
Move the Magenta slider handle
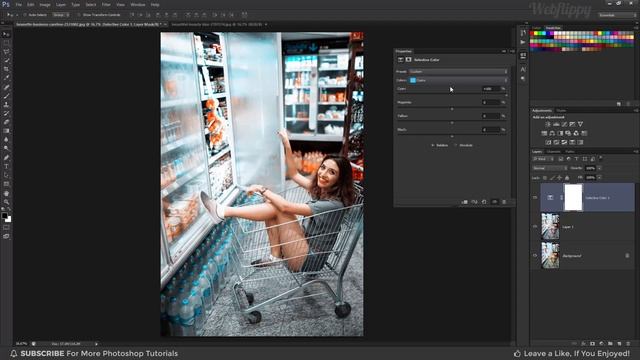pyautogui.click(x=452, y=109)
